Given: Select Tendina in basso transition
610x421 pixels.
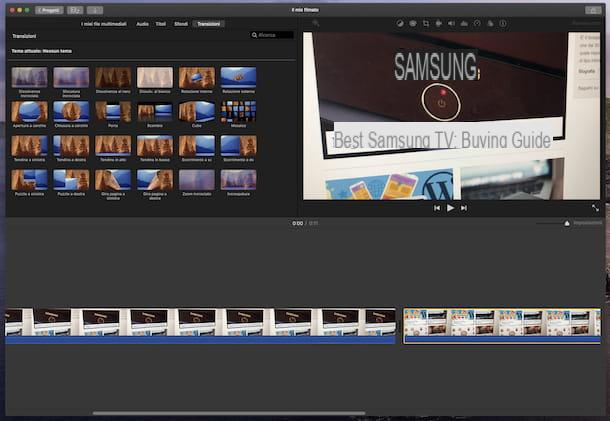Looking at the screenshot, I should (x=155, y=148).
